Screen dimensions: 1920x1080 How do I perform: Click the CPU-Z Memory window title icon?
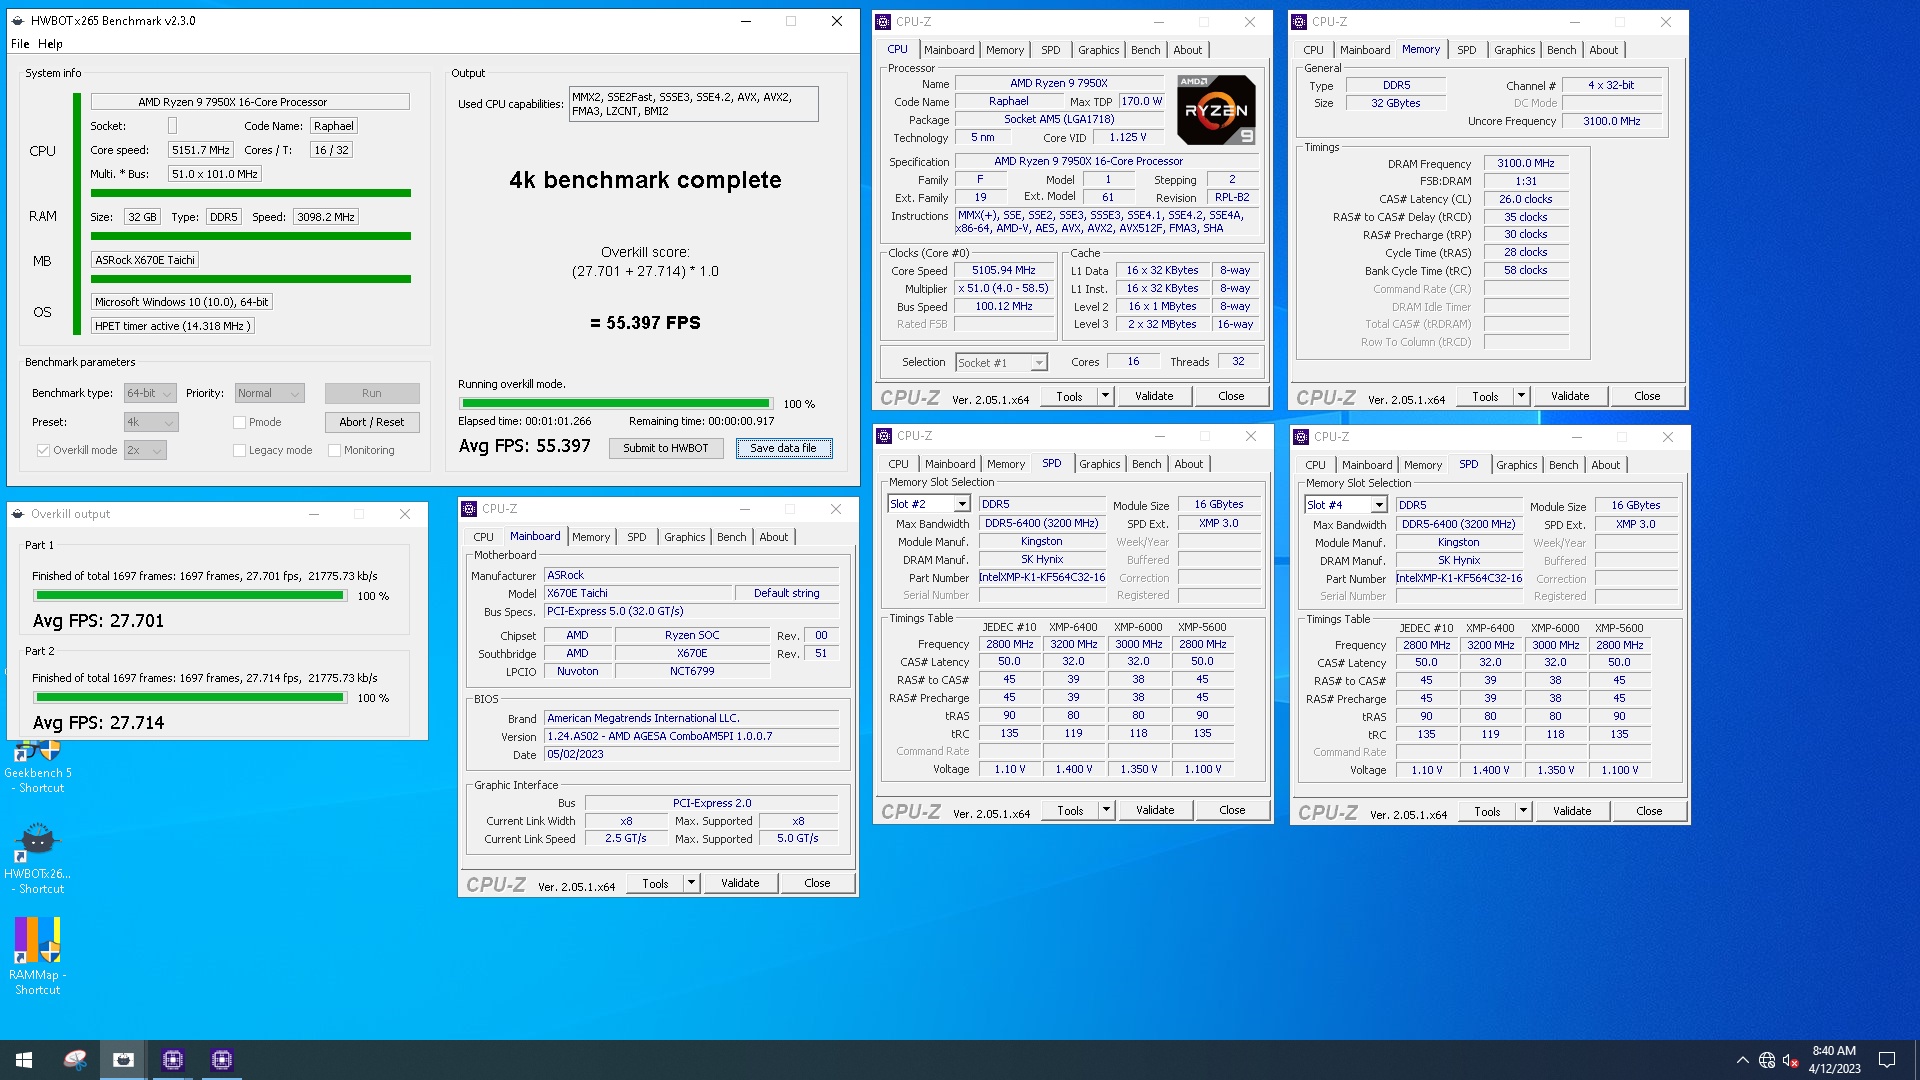pyautogui.click(x=1299, y=22)
